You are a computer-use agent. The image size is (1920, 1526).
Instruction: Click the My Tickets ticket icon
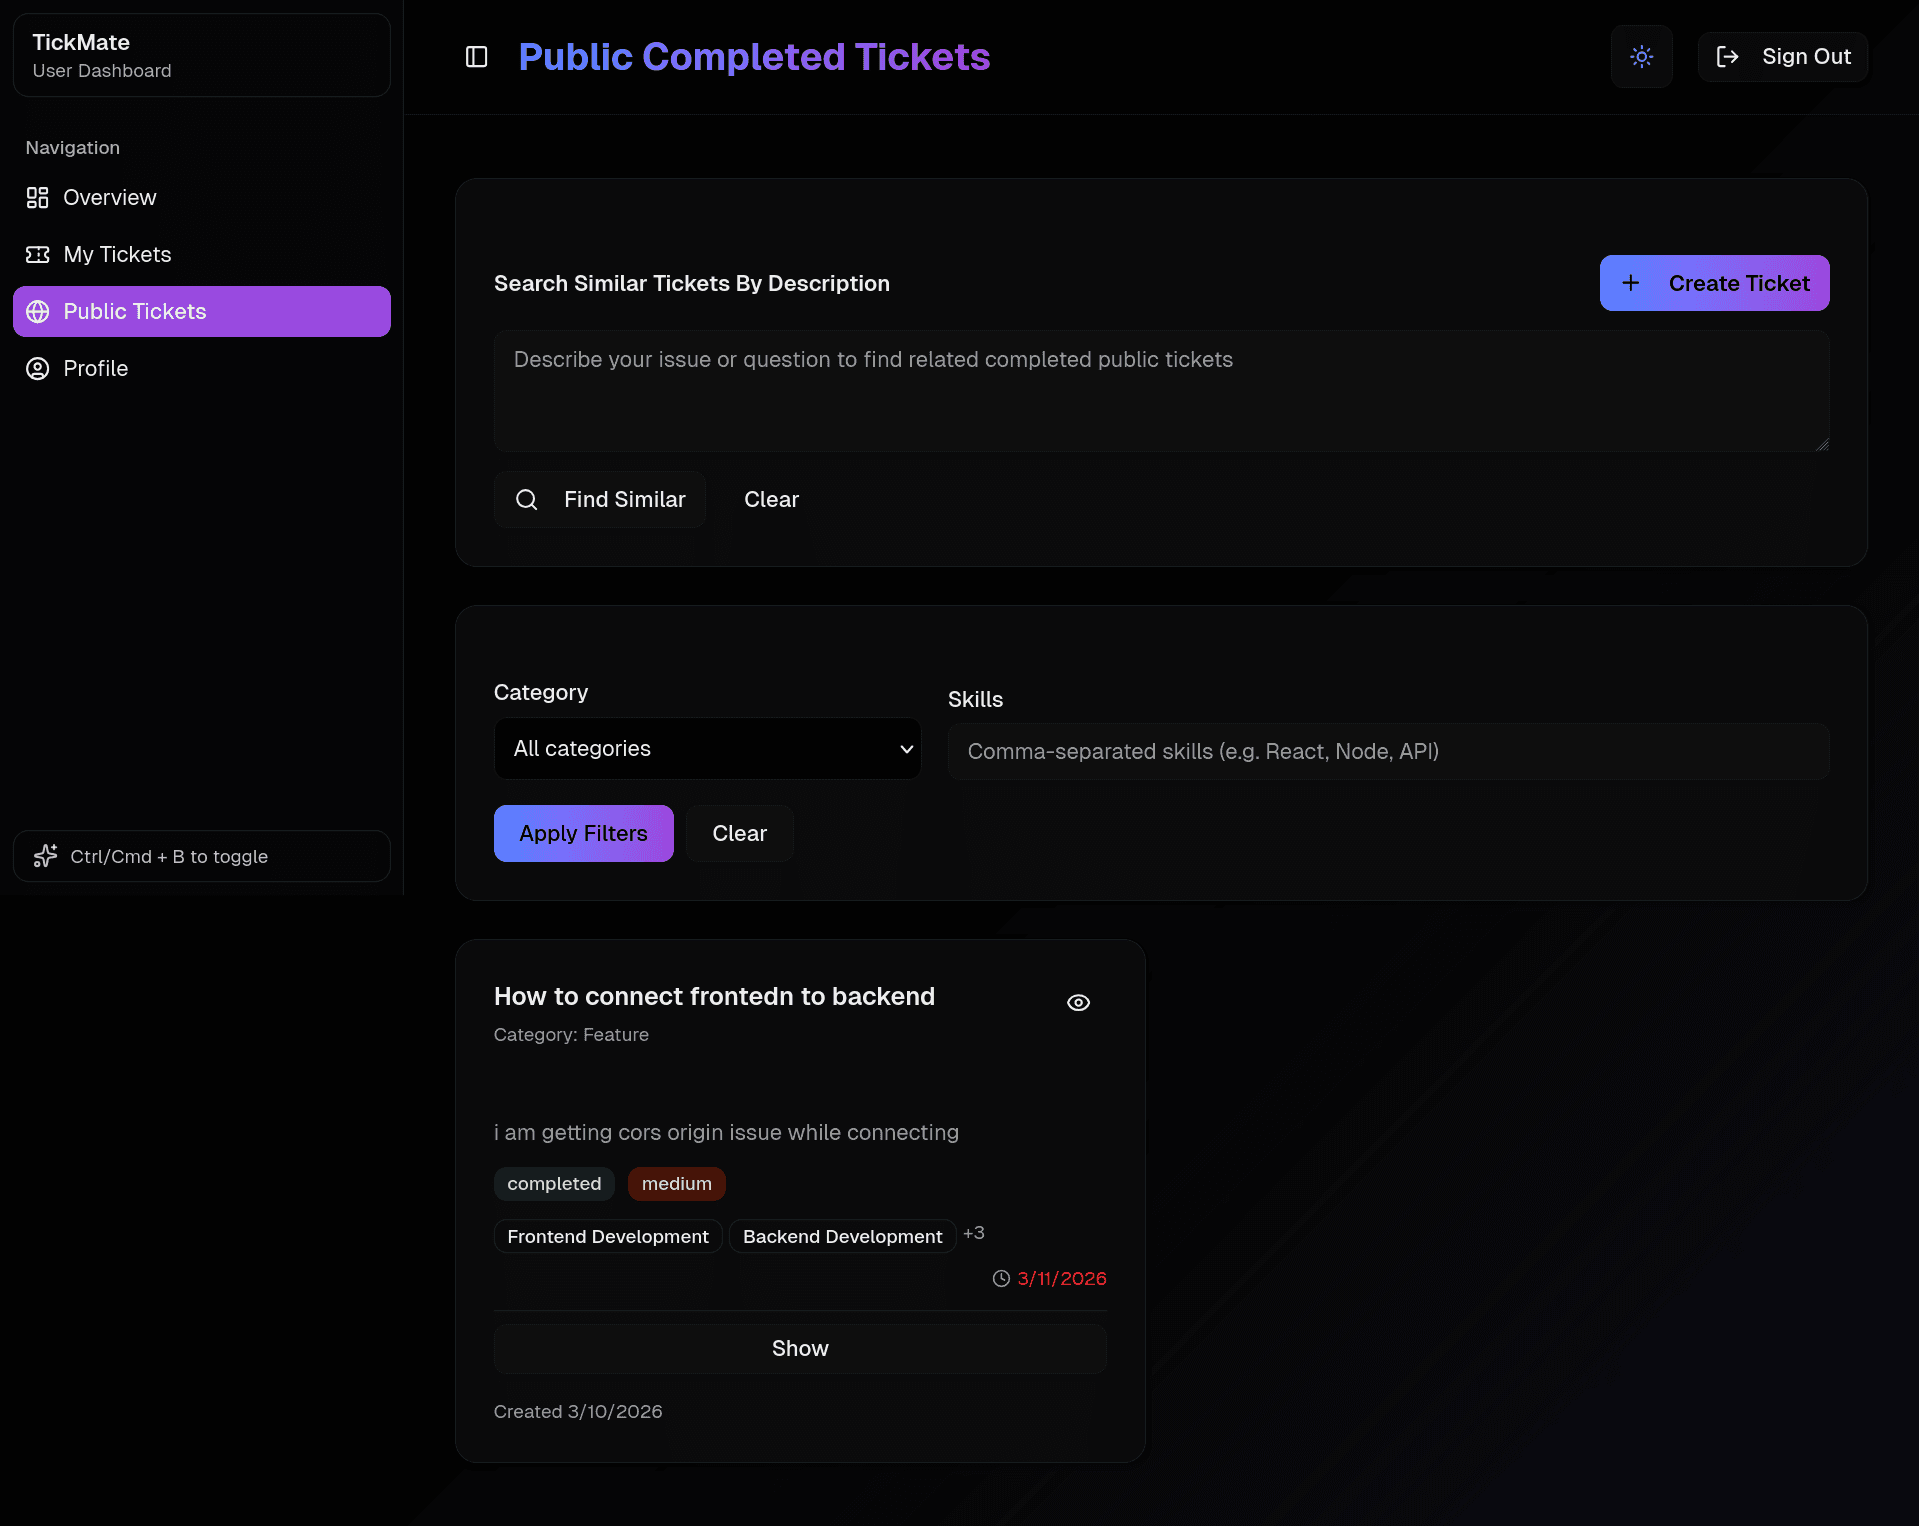pos(38,255)
